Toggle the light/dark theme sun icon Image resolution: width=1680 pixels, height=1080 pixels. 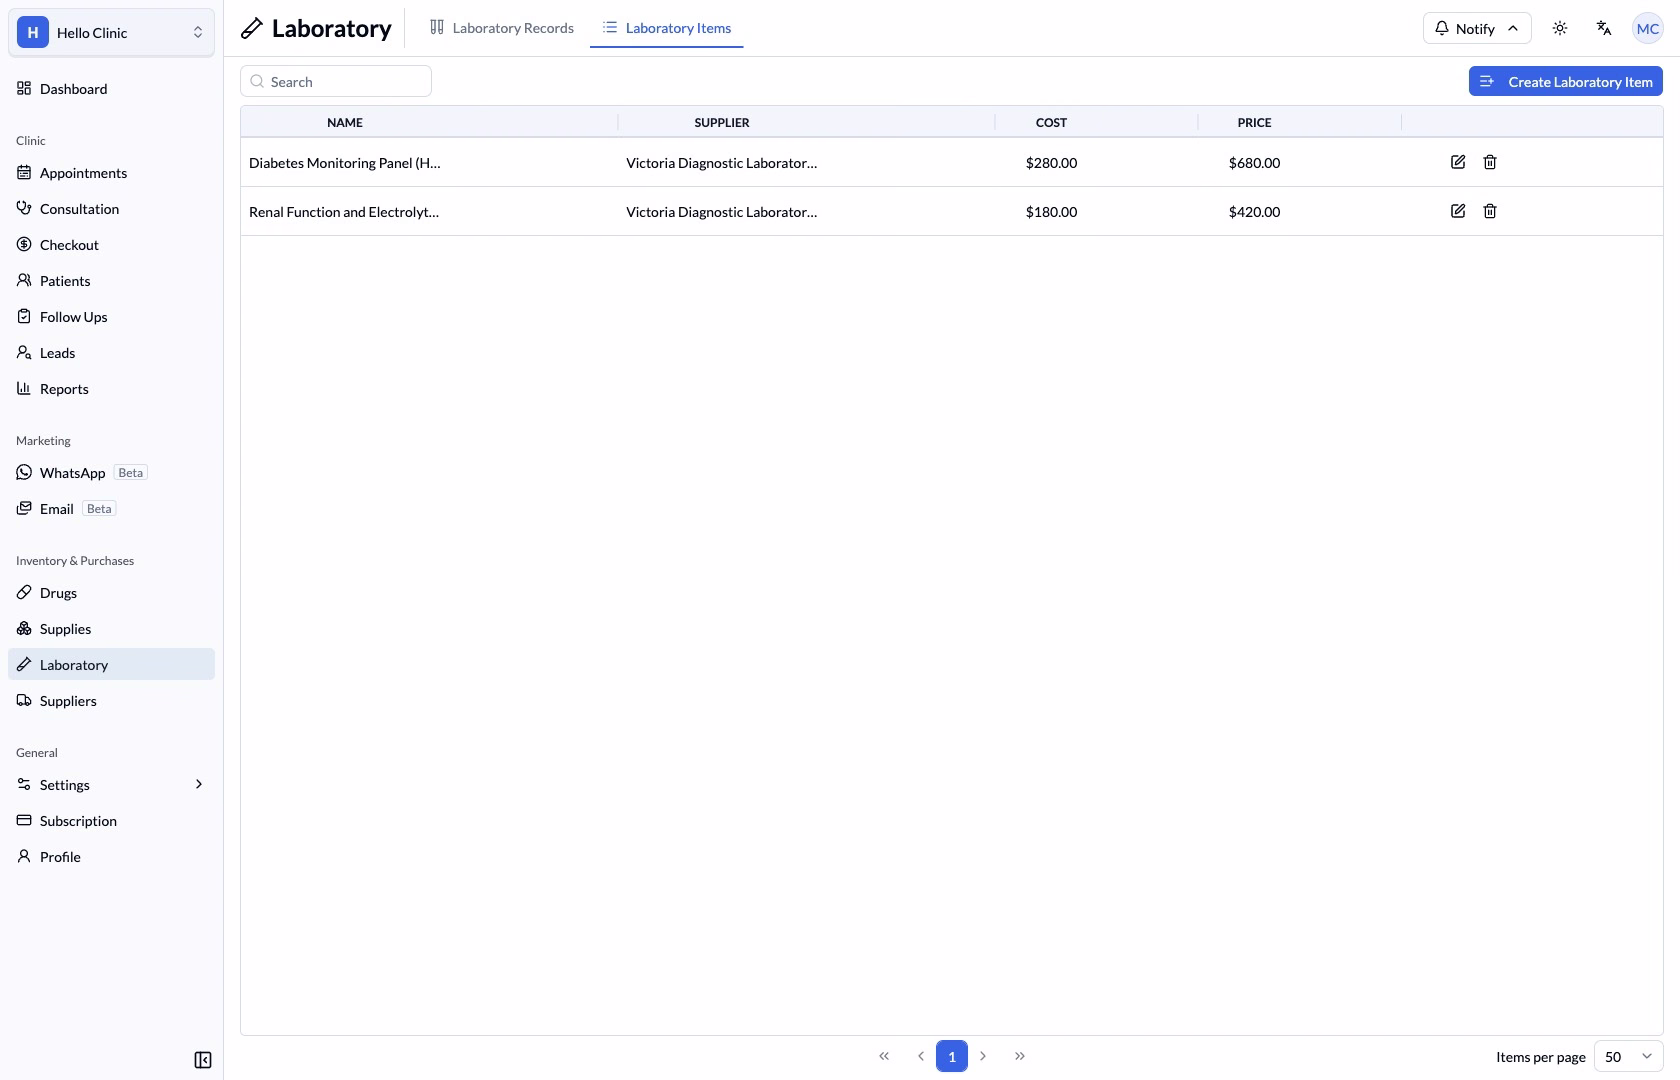(1560, 28)
